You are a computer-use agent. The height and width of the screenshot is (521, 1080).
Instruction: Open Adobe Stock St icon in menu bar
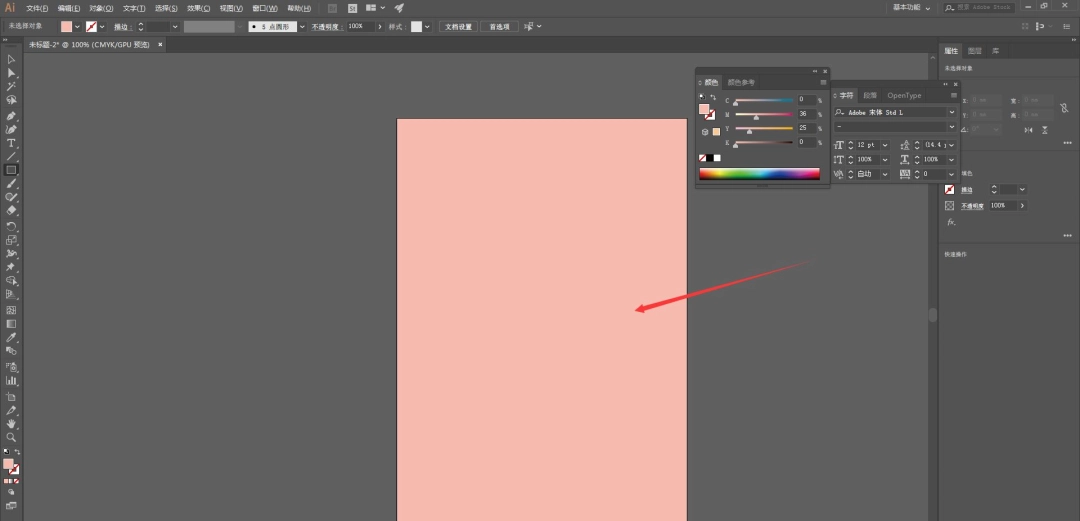tap(353, 8)
